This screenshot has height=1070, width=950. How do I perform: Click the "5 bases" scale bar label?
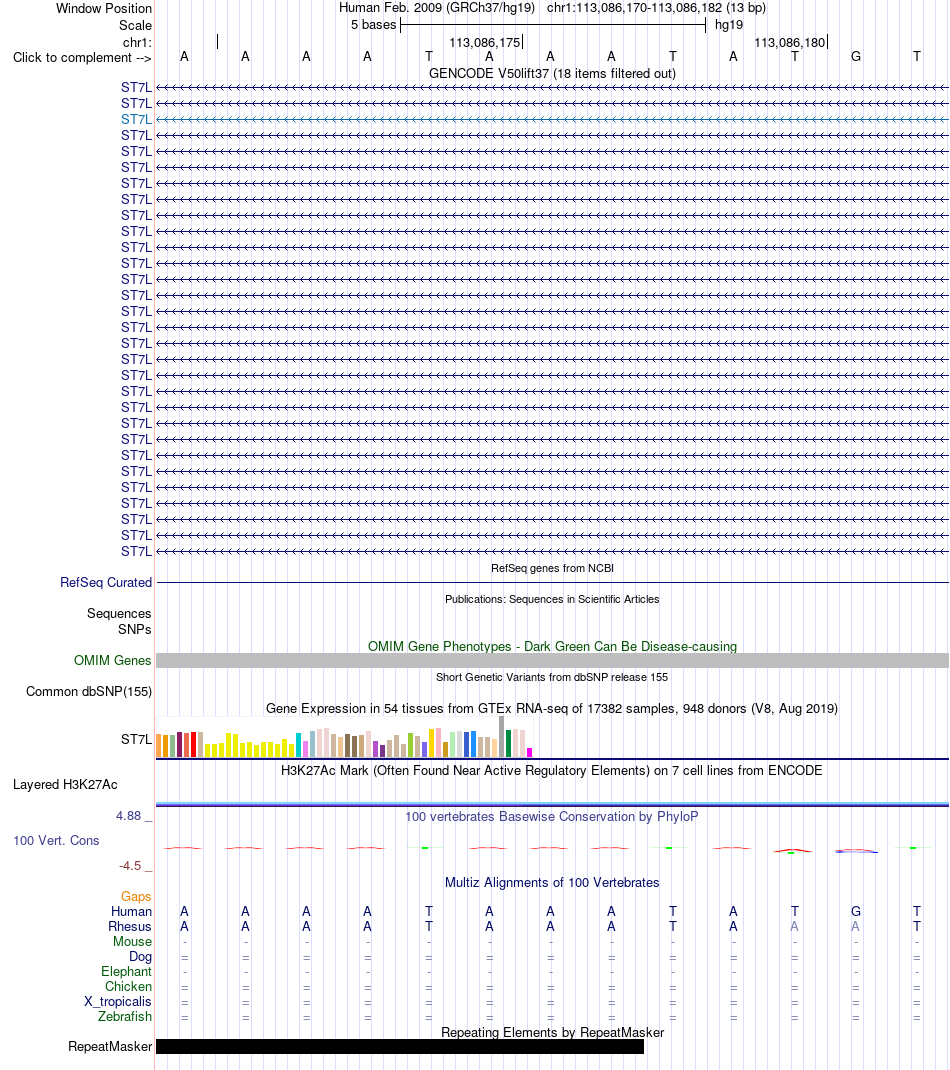pyautogui.click(x=373, y=25)
